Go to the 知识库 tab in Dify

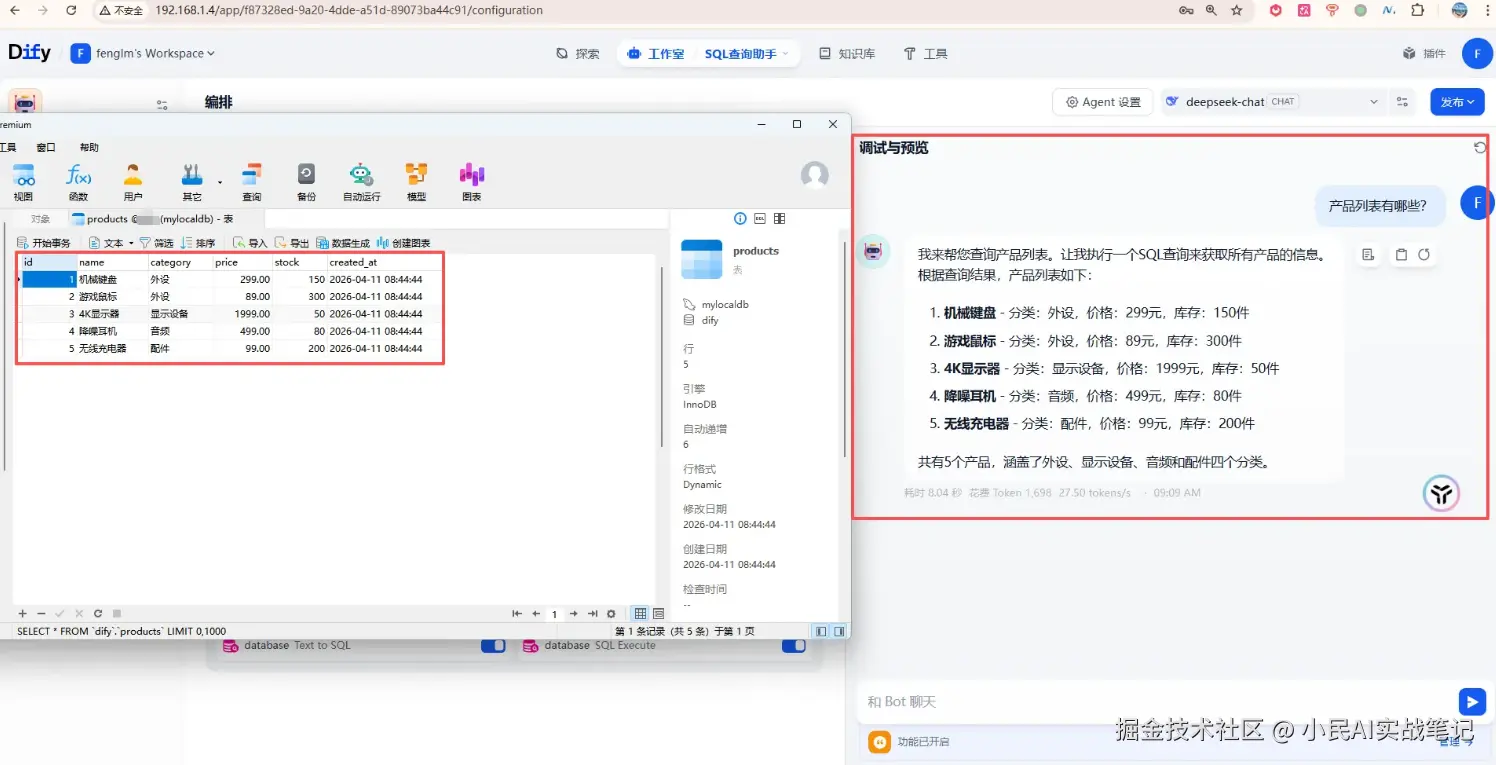846,54
